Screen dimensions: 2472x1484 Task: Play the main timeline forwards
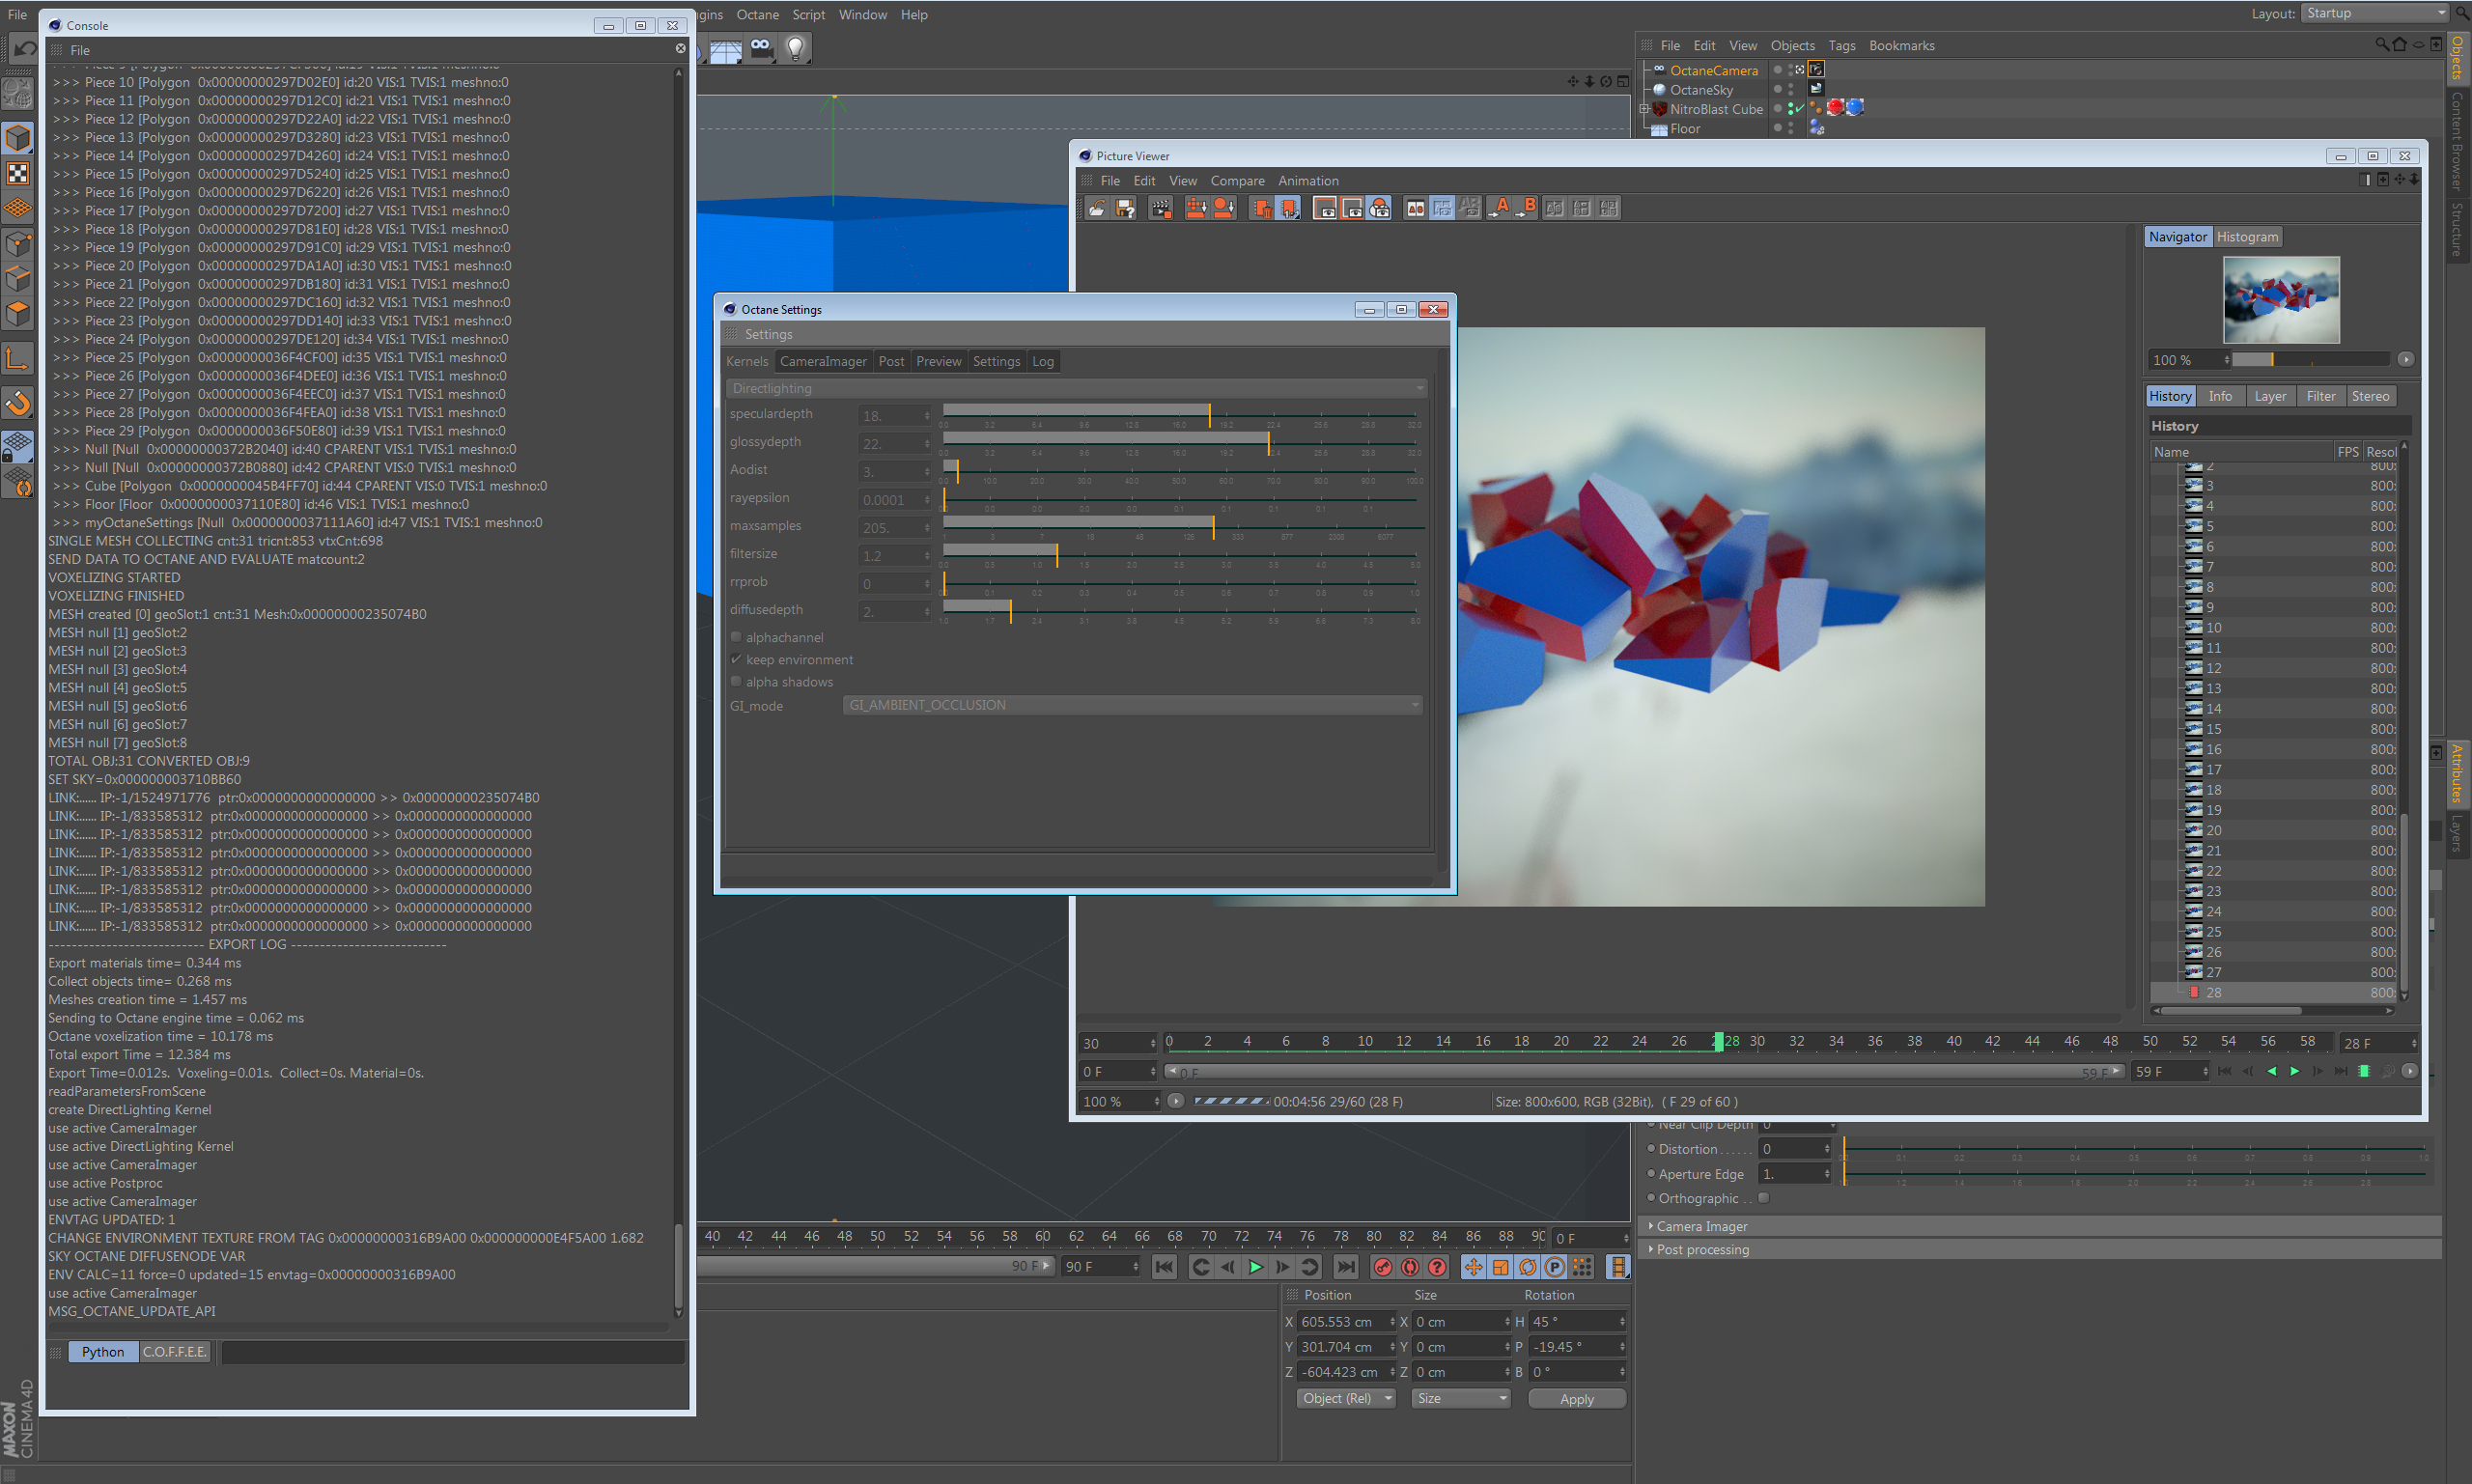(x=1255, y=1267)
